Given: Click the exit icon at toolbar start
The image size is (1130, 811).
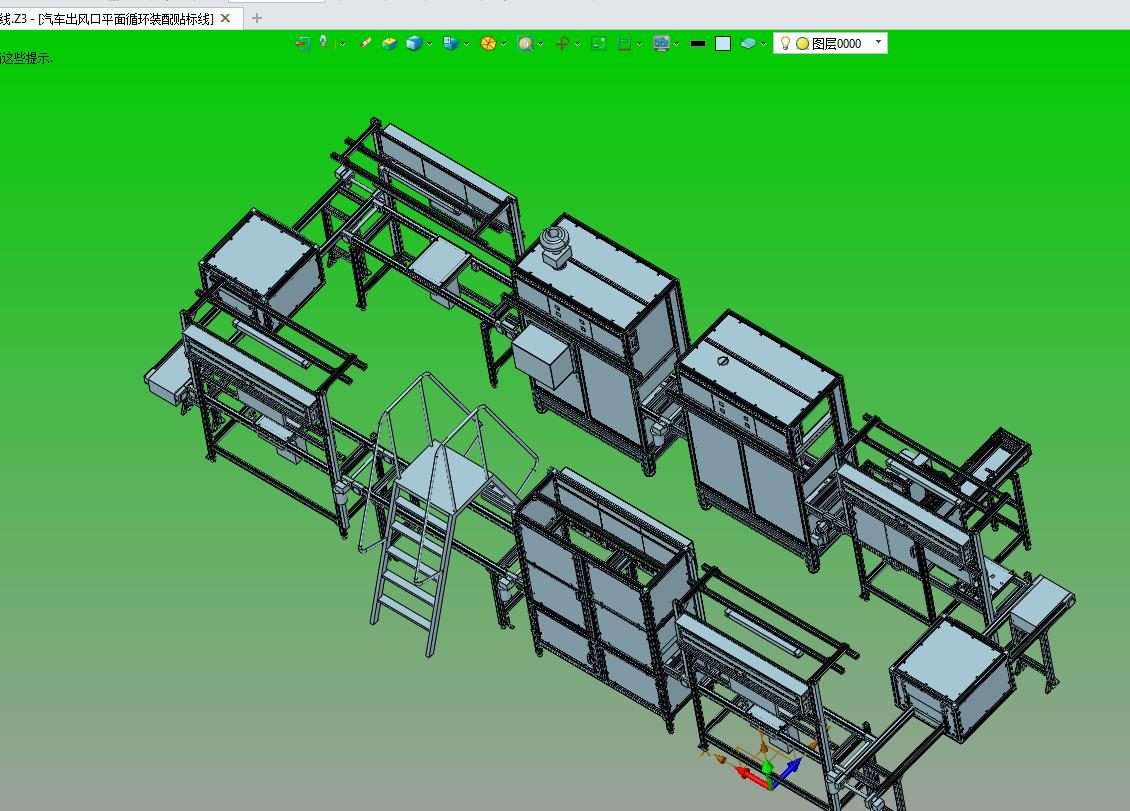Looking at the screenshot, I should pyautogui.click(x=302, y=43).
